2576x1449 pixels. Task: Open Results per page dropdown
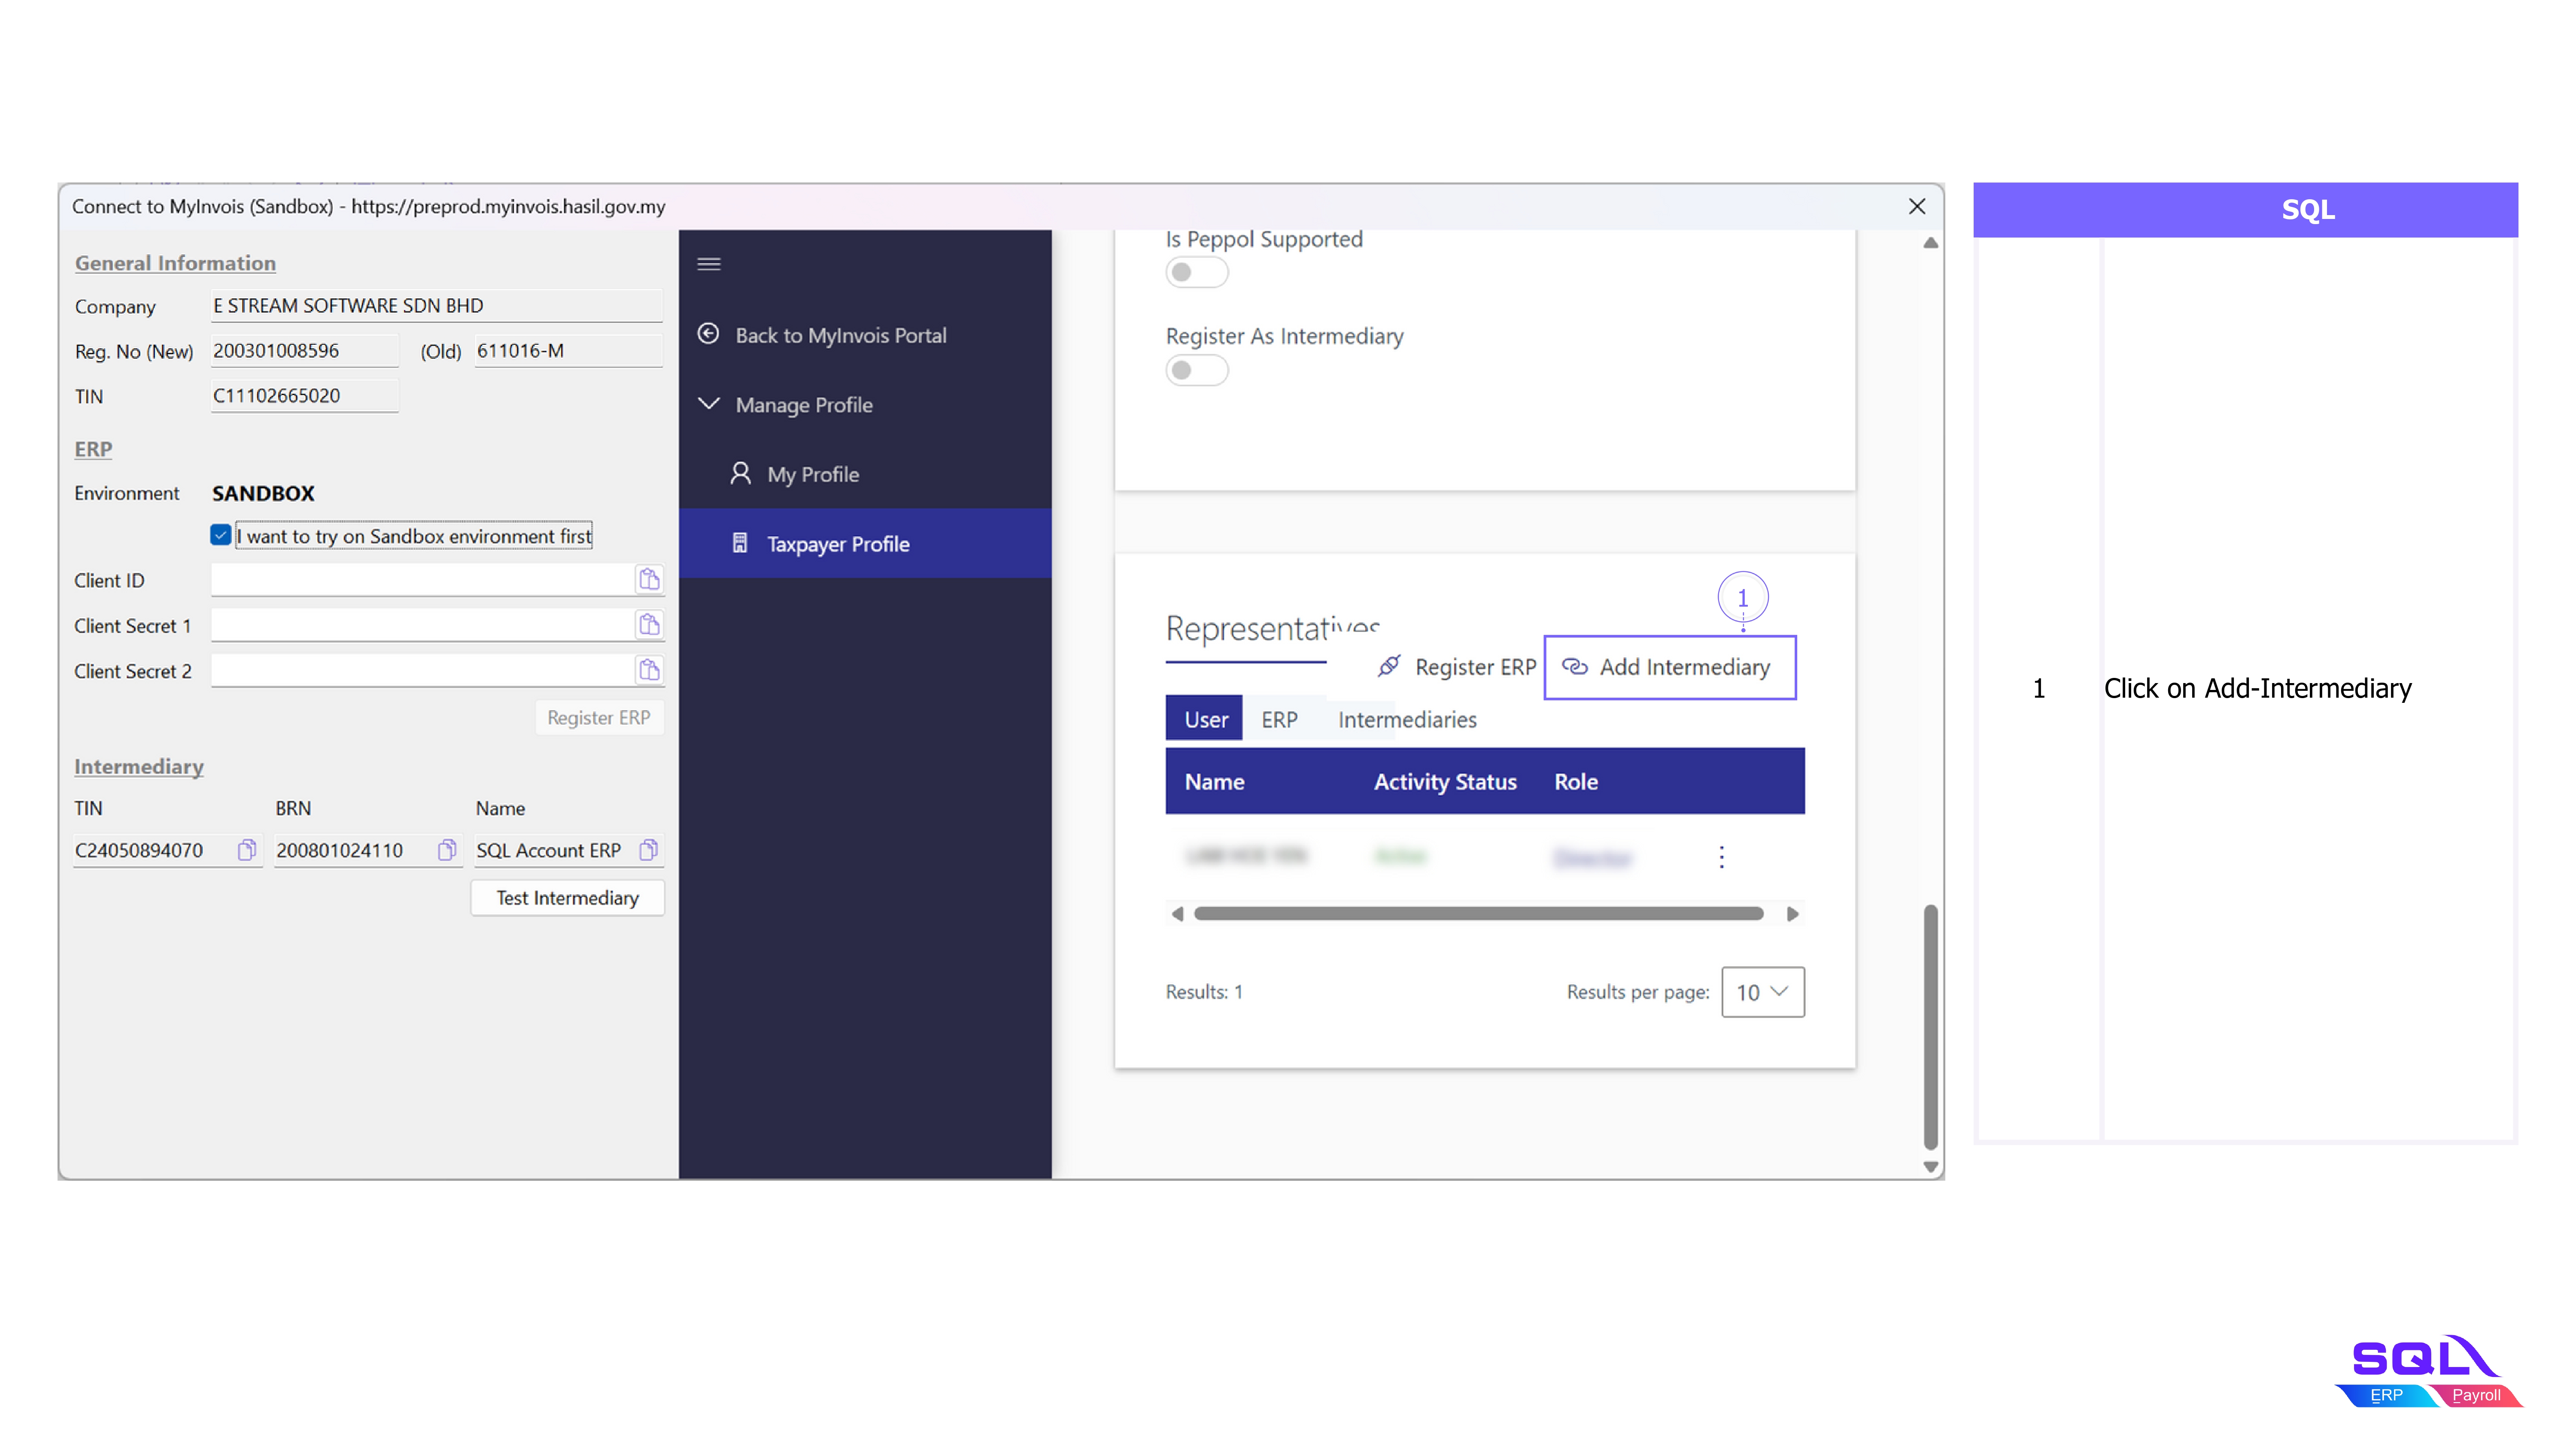pos(1762,992)
